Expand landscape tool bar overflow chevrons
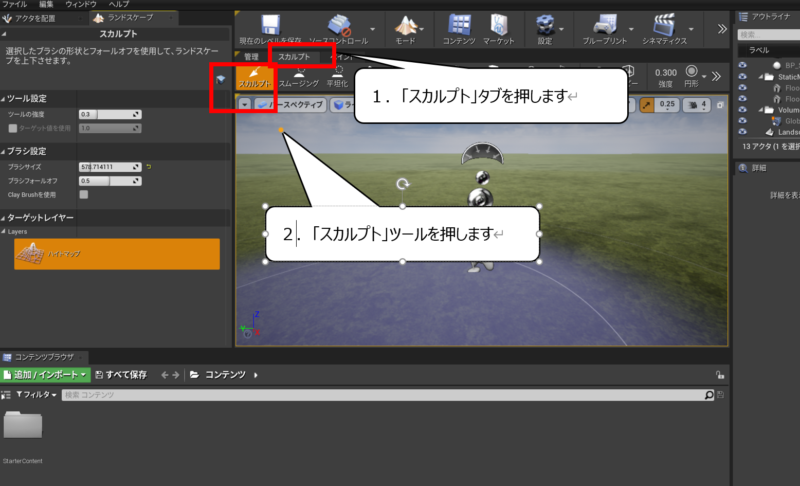Image resolution: width=800 pixels, height=486 pixels. point(716,76)
